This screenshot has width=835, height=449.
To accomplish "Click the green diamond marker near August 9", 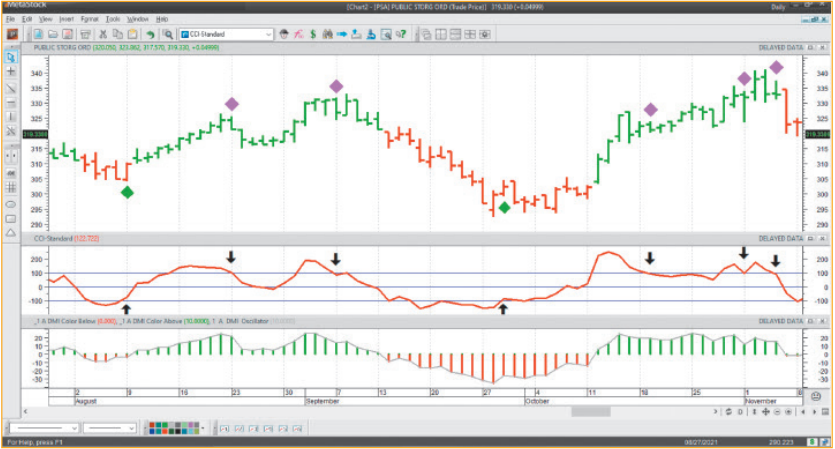I will click(127, 192).
